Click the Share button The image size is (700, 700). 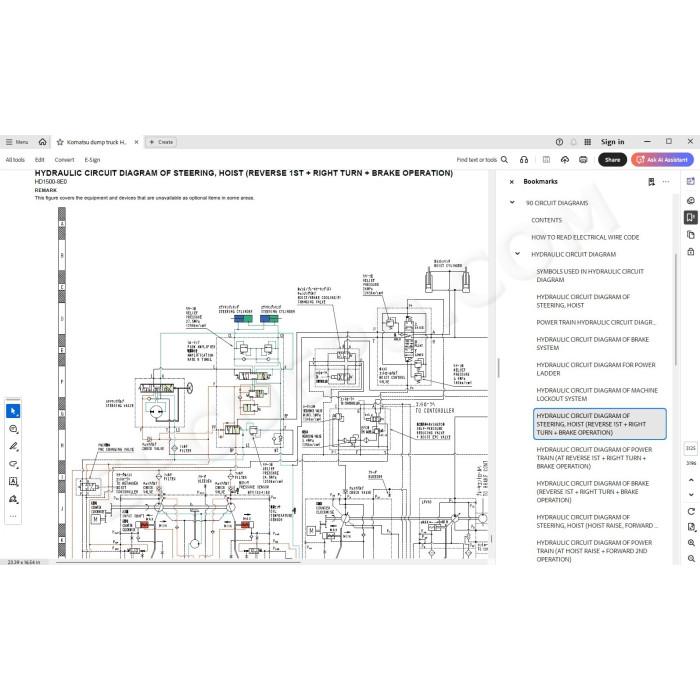[x=612, y=159]
